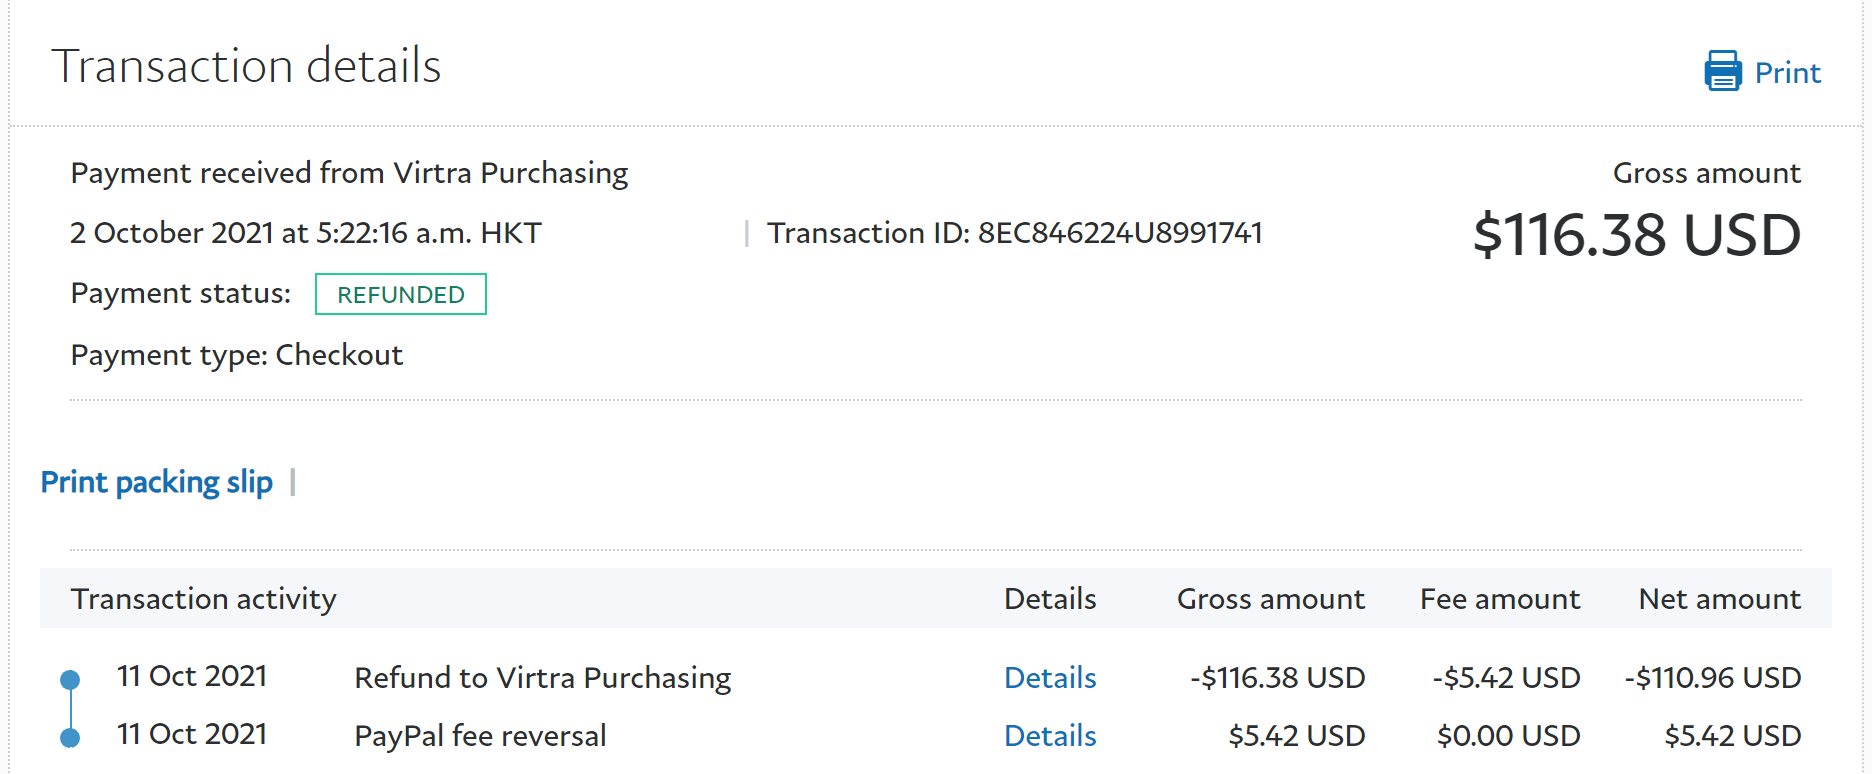Click the large $116.38 USD gross amount
The height and width of the screenshot is (774, 1872).
click(1636, 236)
